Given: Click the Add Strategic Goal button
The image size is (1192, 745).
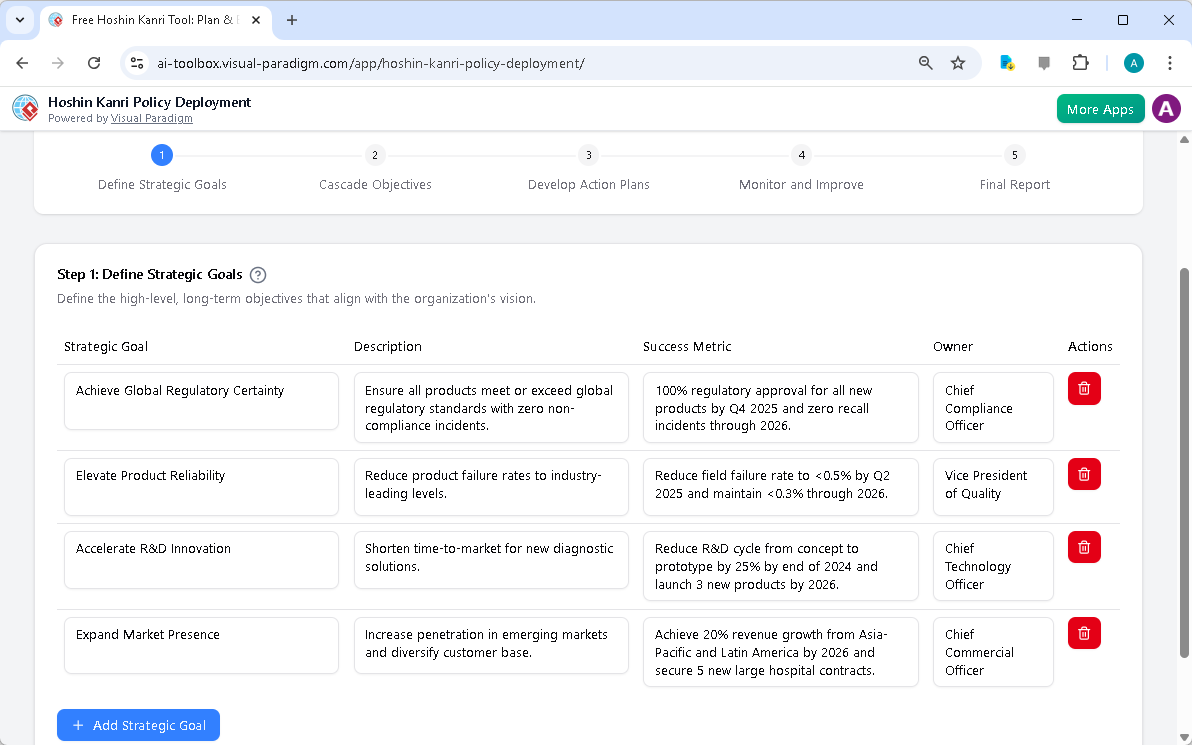Looking at the screenshot, I should (x=138, y=725).
